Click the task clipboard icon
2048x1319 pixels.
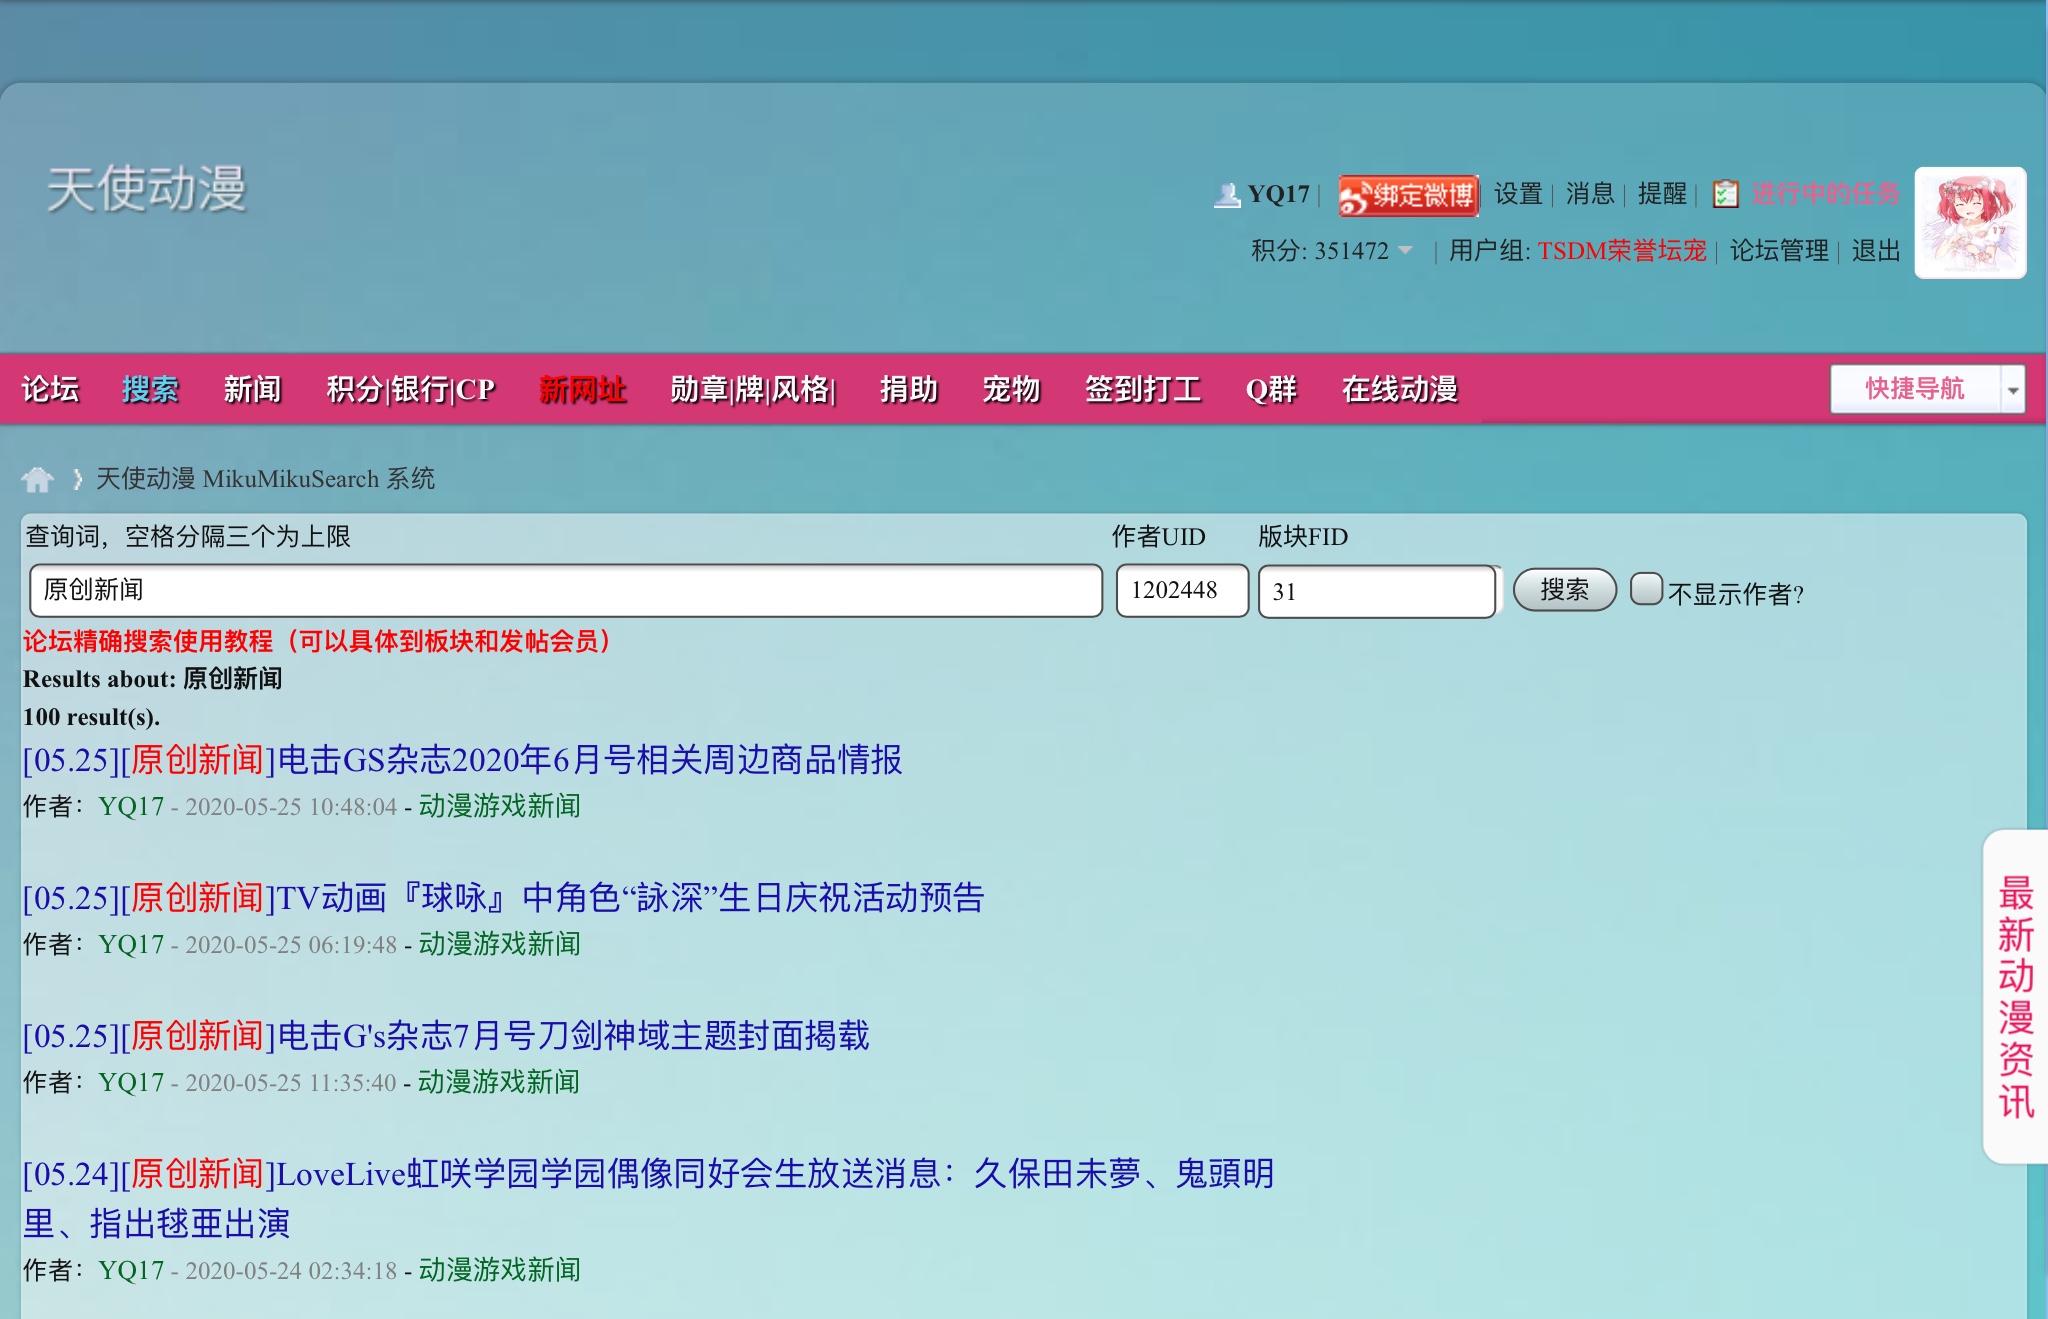pyautogui.click(x=1726, y=194)
